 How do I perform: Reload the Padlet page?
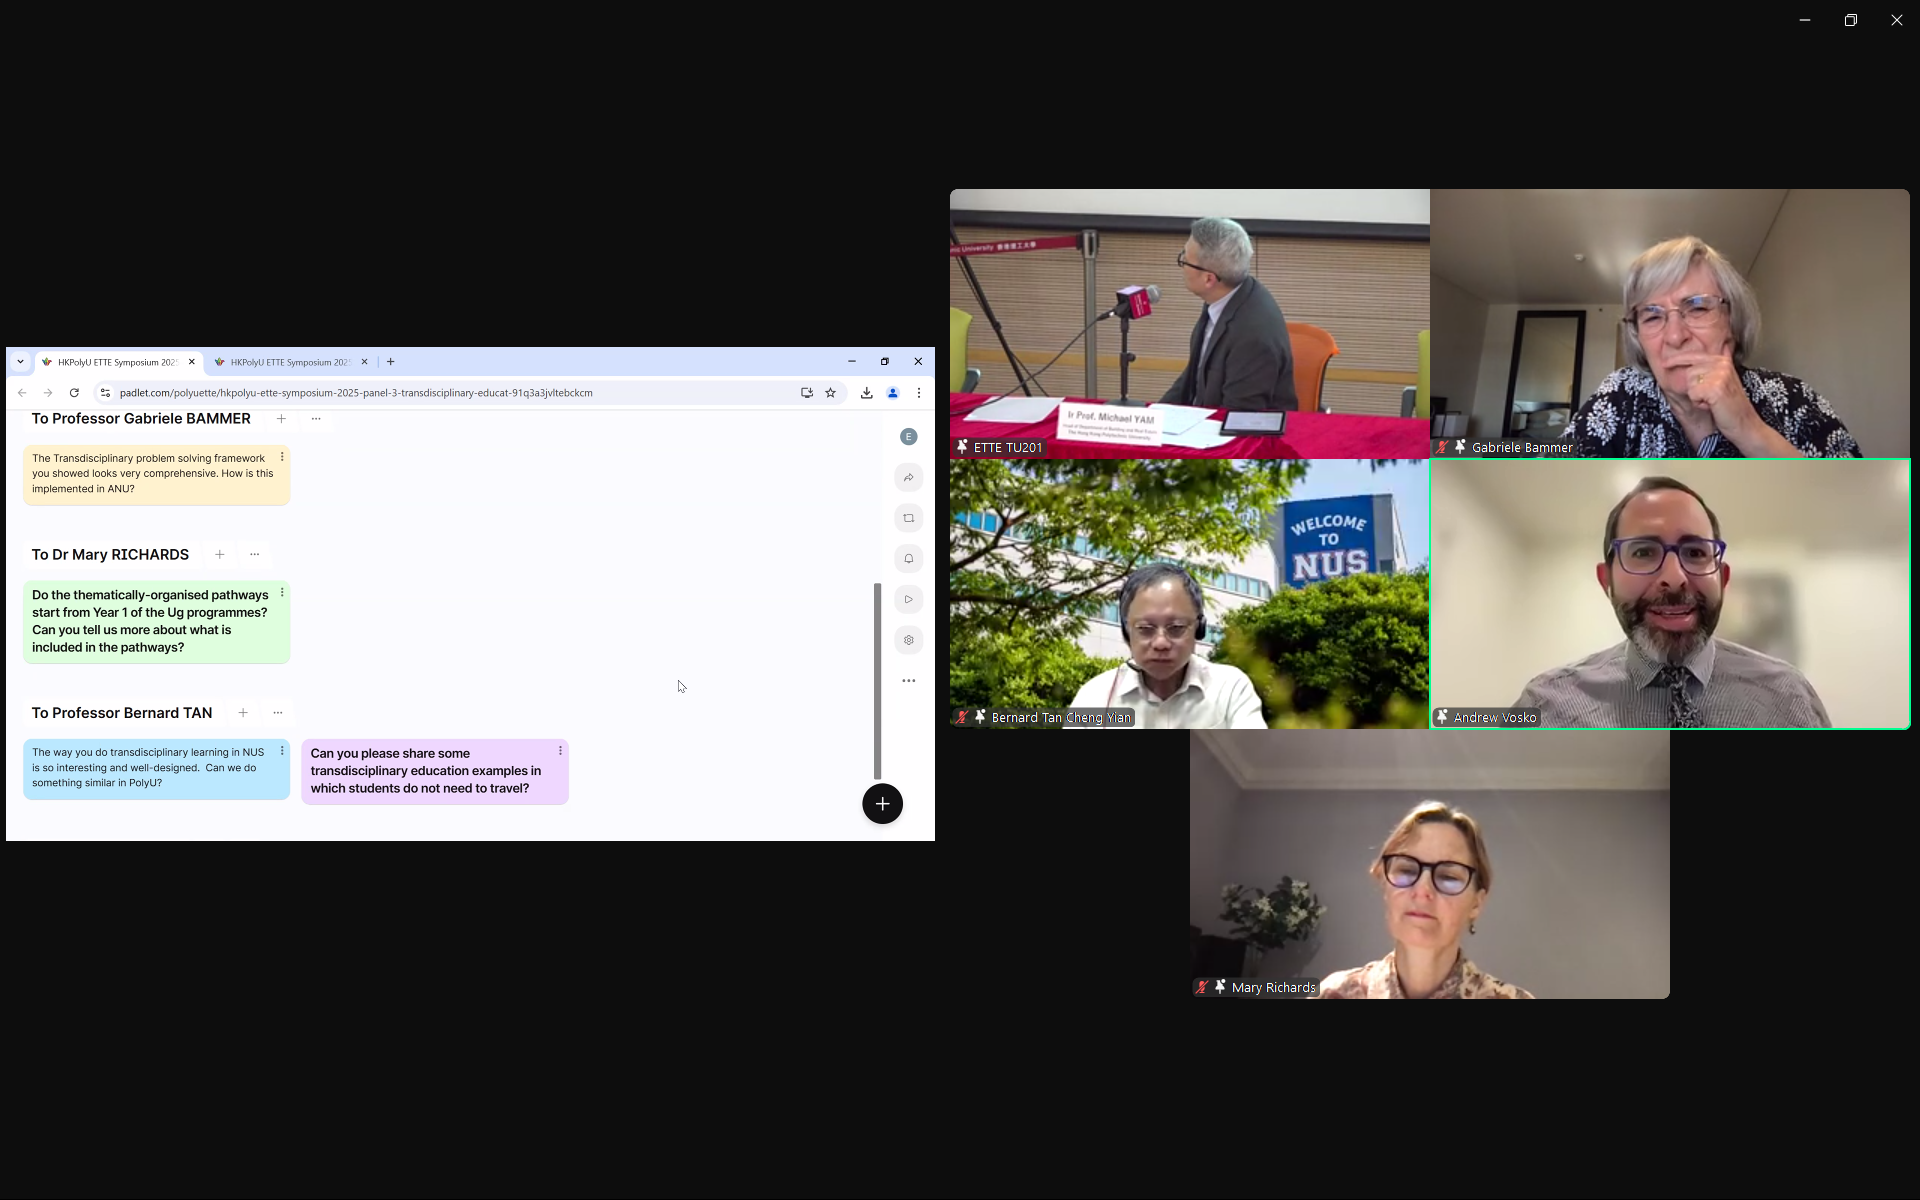(x=74, y=393)
